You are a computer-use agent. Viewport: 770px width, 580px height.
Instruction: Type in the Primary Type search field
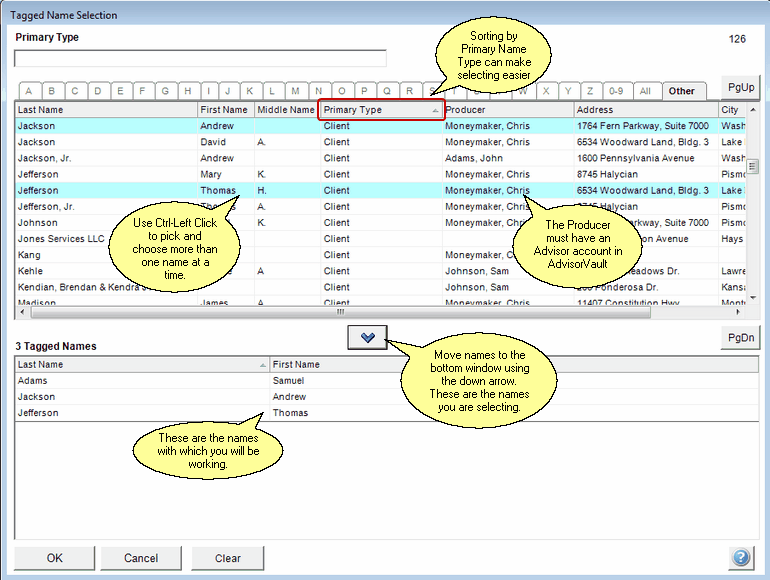point(200,58)
